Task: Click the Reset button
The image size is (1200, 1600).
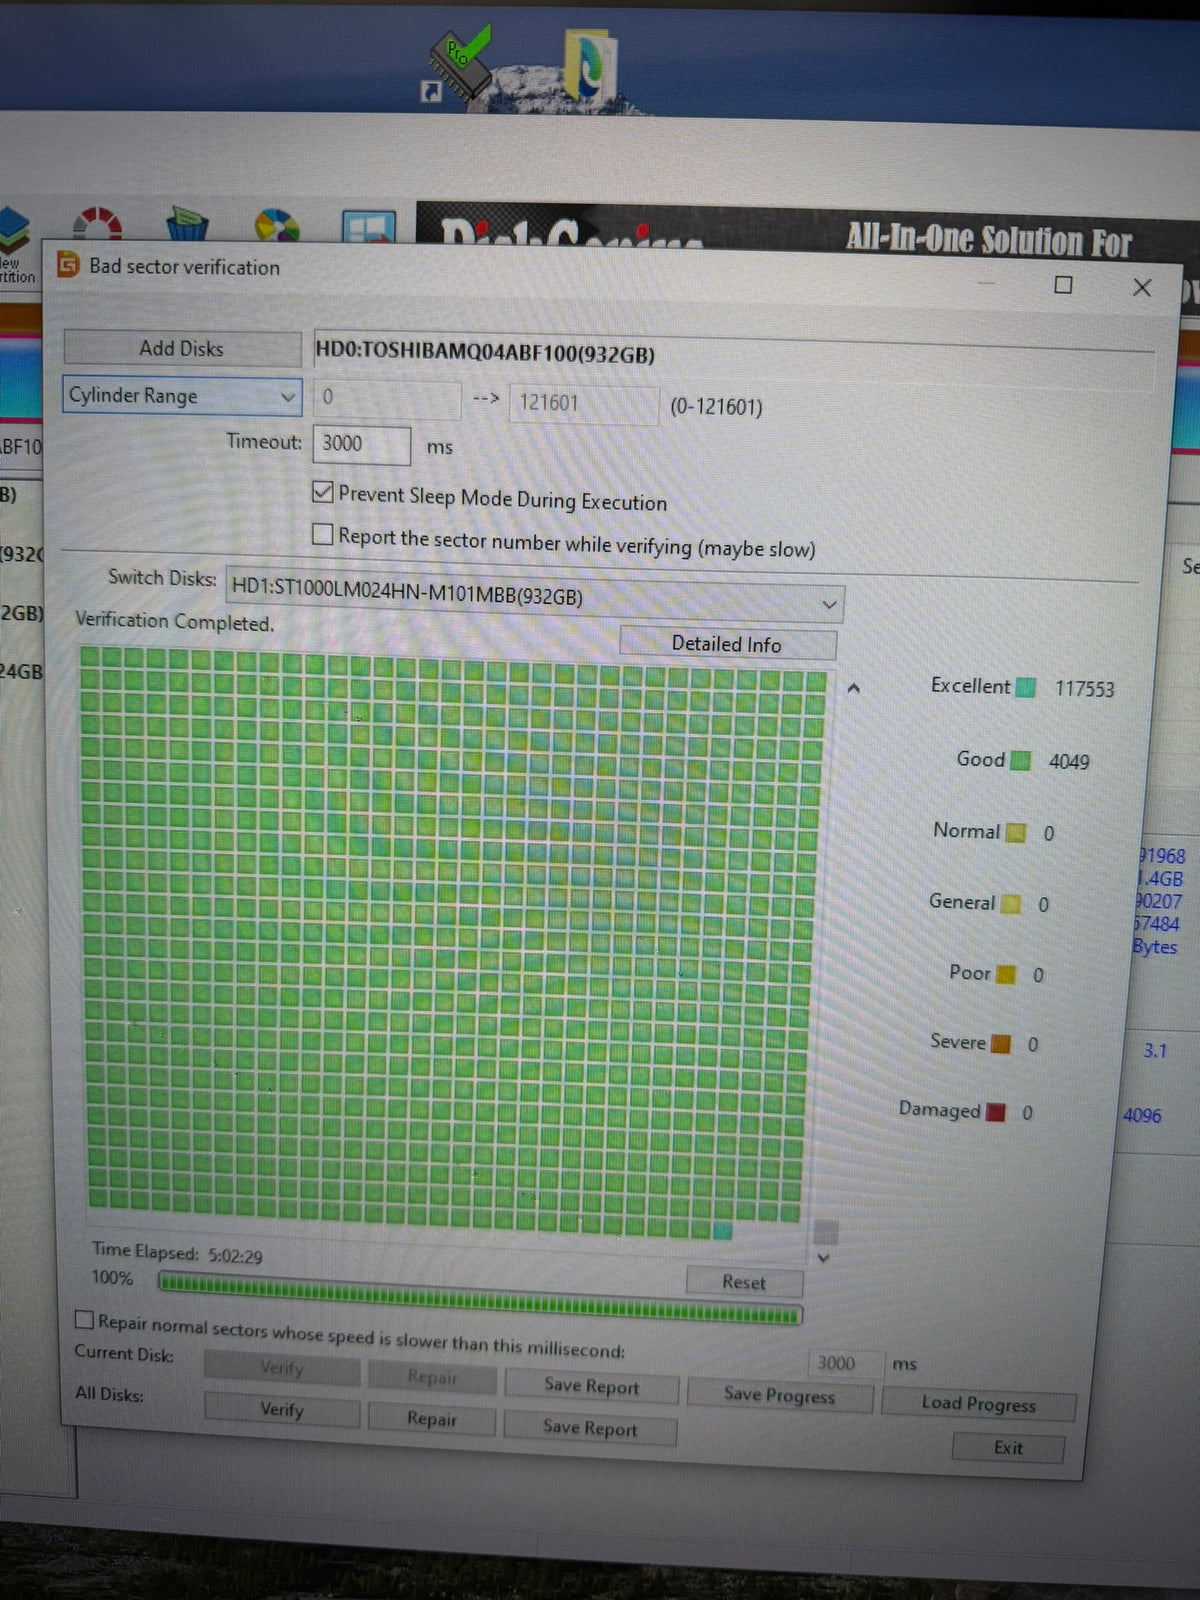Action: click(x=744, y=1282)
